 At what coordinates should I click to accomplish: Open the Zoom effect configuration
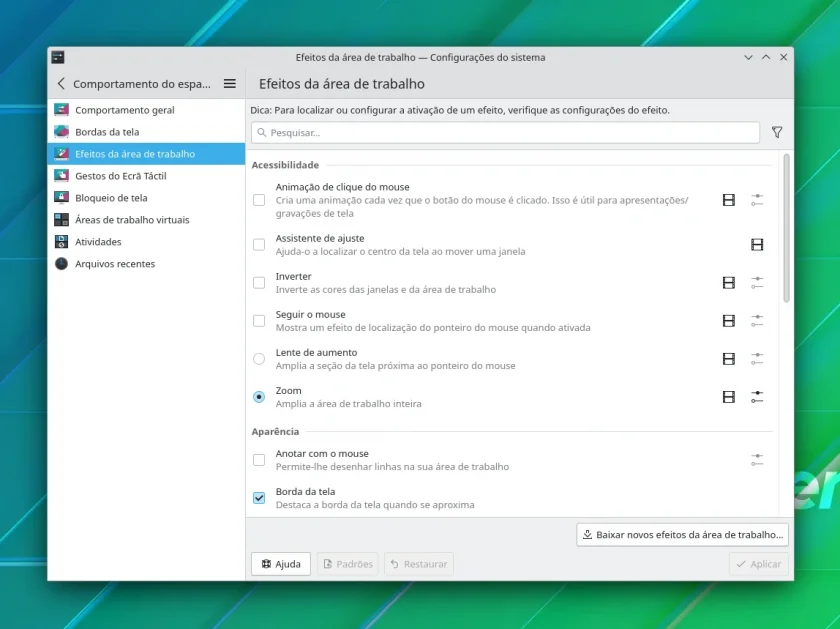[756, 397]
